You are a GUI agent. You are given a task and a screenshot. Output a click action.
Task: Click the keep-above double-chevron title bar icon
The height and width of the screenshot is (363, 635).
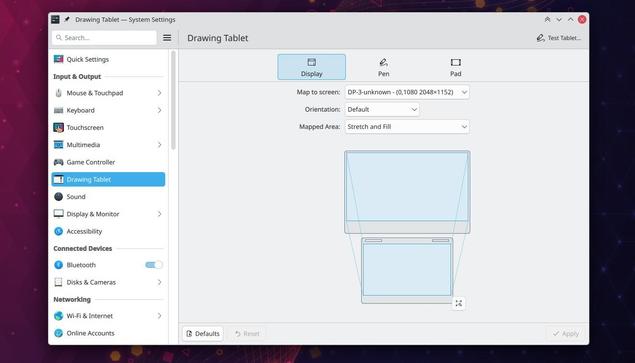[x=547, y=19]
